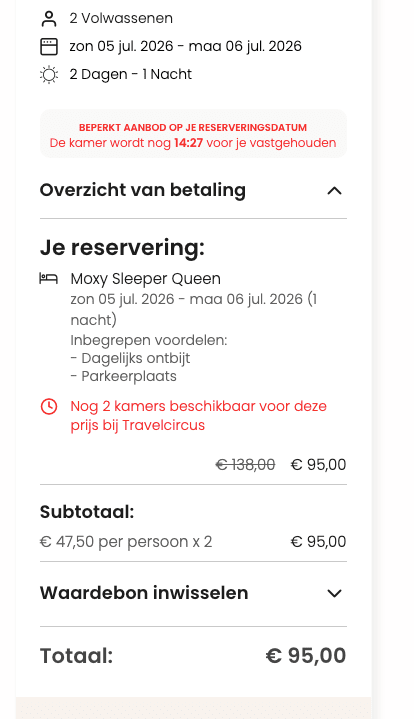Viewport: 414px width, 719px height.
Task: Click the Overzicht van betaling heading
Action: pyautogui.click(x=143, y=190)
